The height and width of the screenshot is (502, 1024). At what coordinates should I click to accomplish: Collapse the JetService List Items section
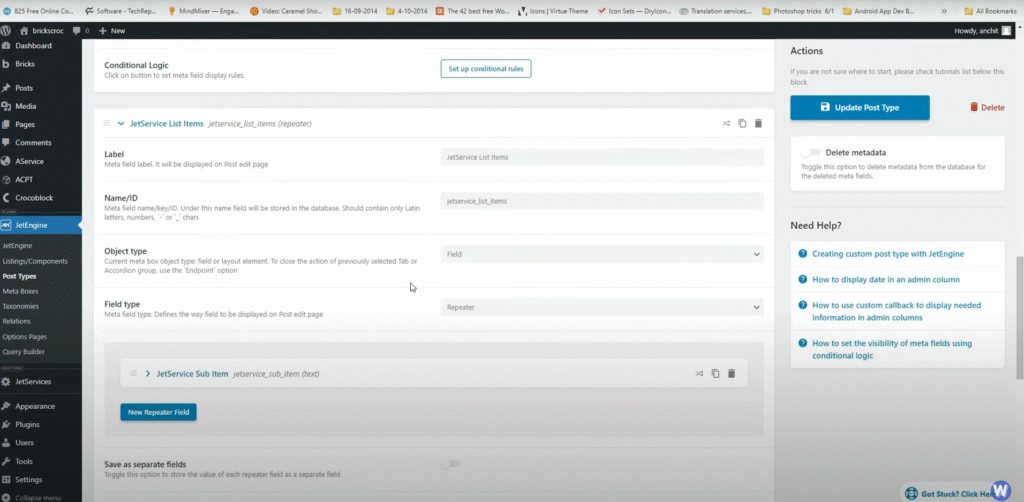pyautogui.click(x=121, y=123)
